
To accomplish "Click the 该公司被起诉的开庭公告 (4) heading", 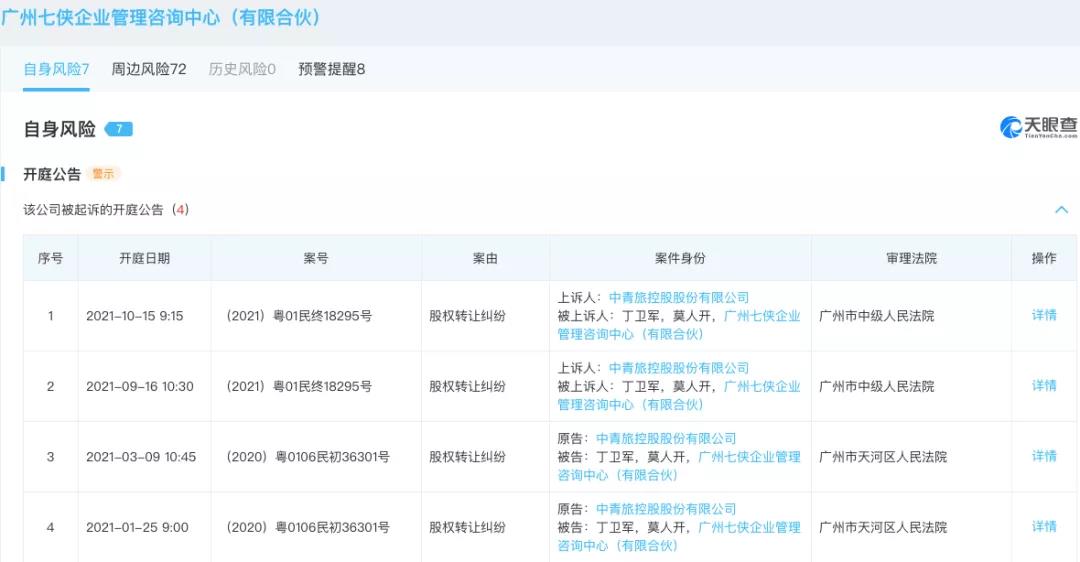I will 106,209.
